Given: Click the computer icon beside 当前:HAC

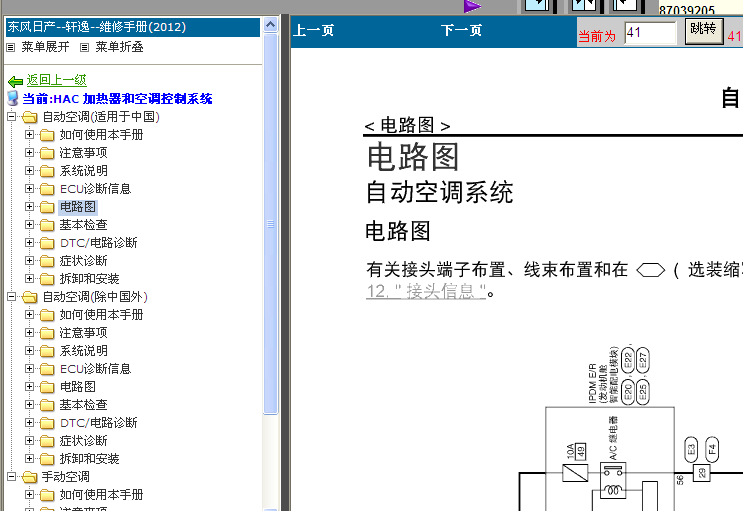Looking at the screenshot, I should pos(13,99).
